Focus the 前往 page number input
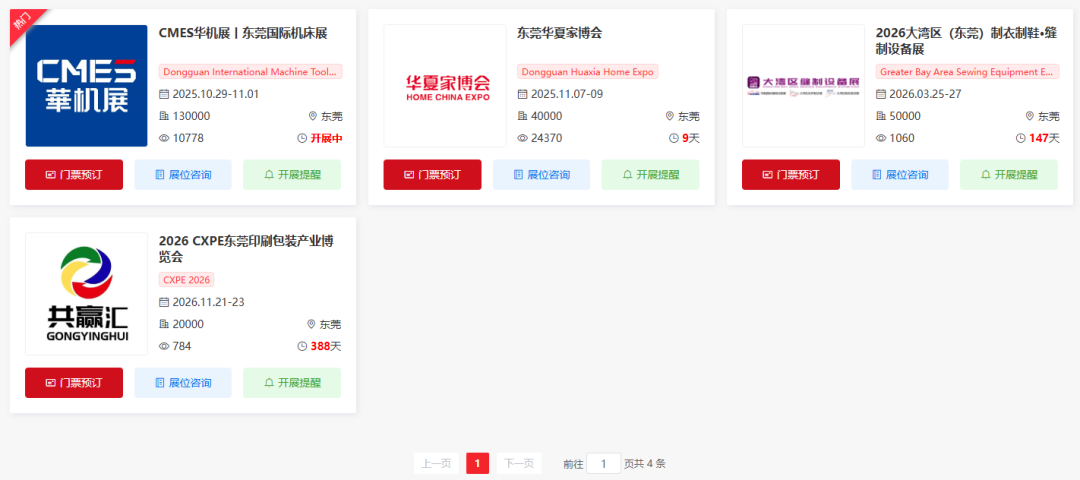This screenshot has height=480, width=1080. point(603,463)
